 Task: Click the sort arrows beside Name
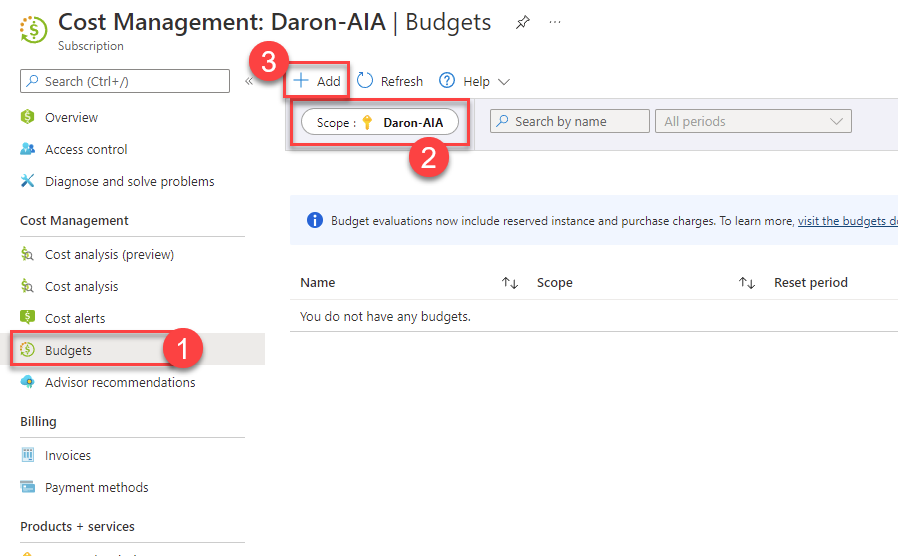[x=510, y=283]
